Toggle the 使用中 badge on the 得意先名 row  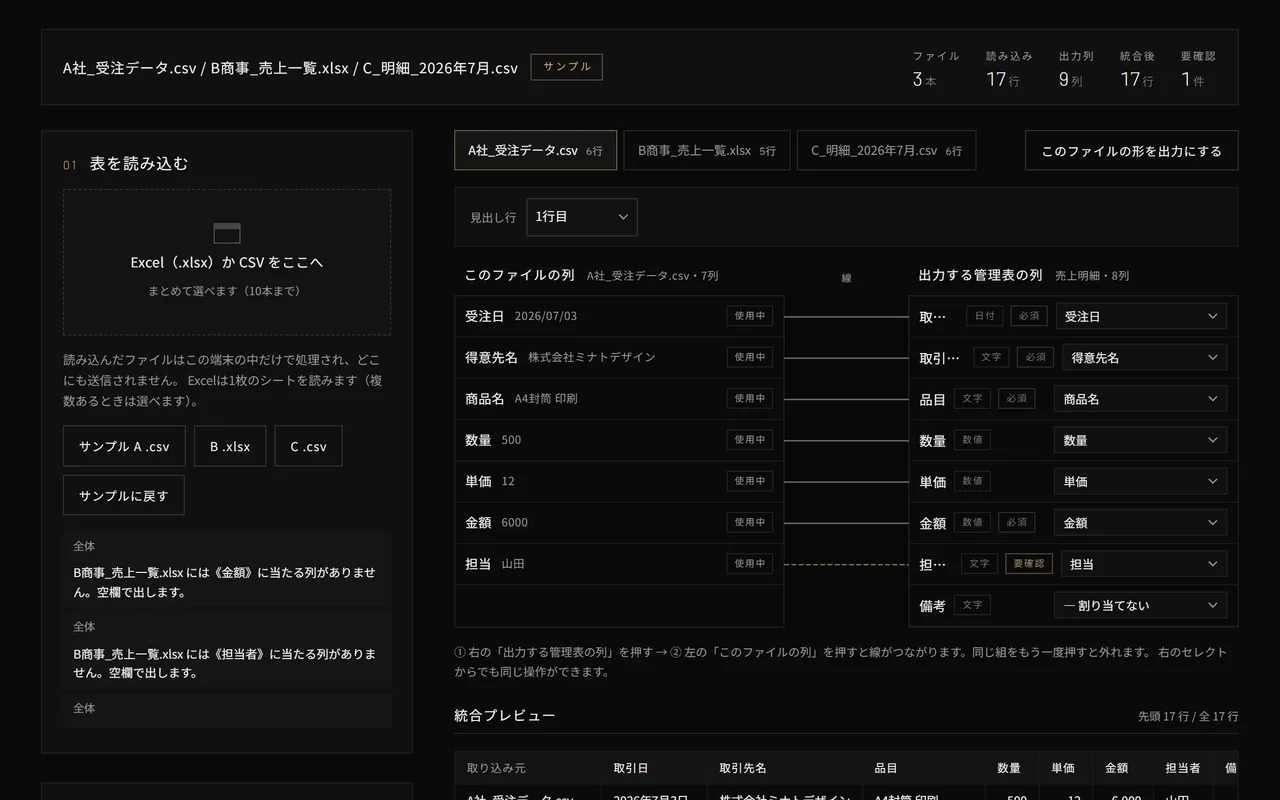(750, 357)
